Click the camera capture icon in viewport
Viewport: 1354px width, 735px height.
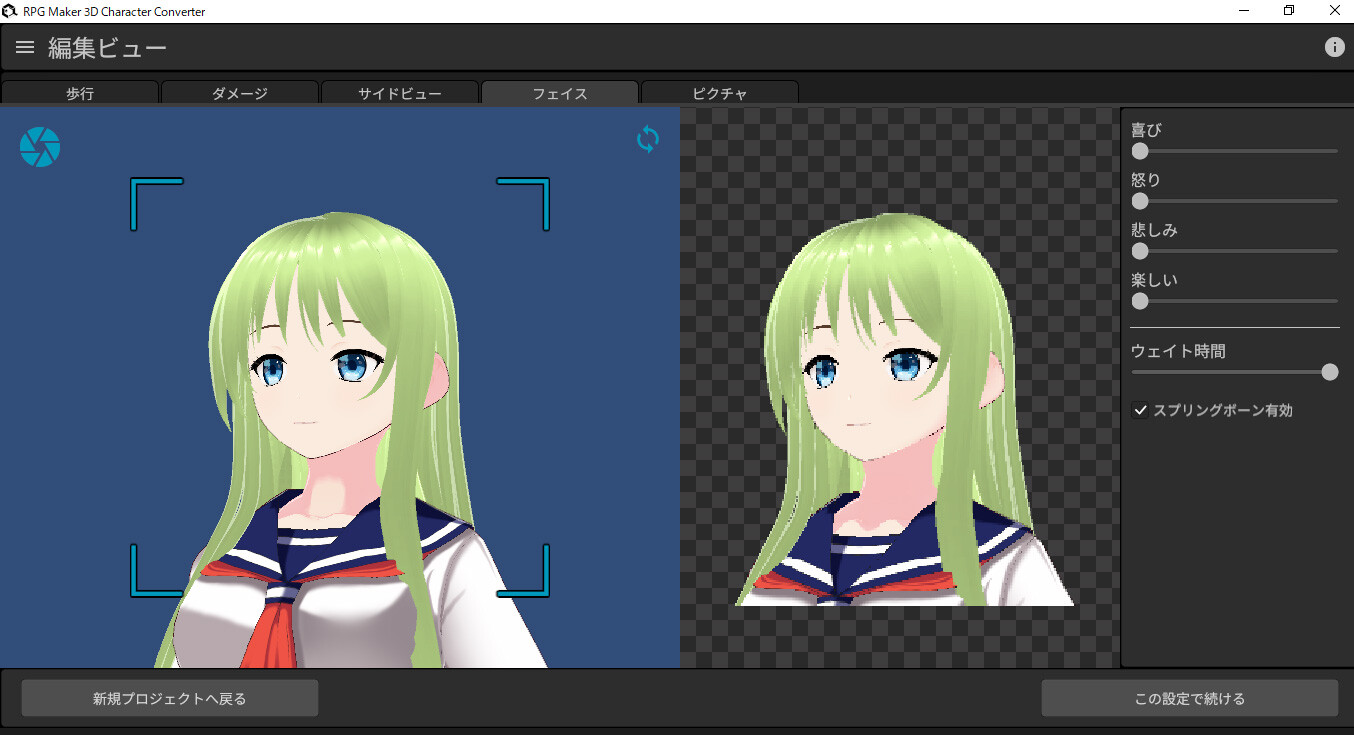[x=40, y=146]
